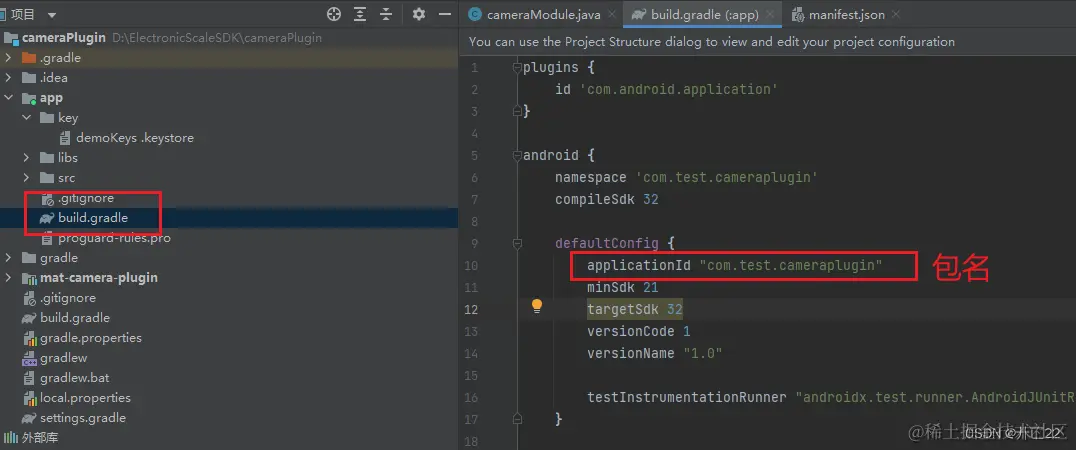Click the mat-camera-plugin module icon

(29, 278)
